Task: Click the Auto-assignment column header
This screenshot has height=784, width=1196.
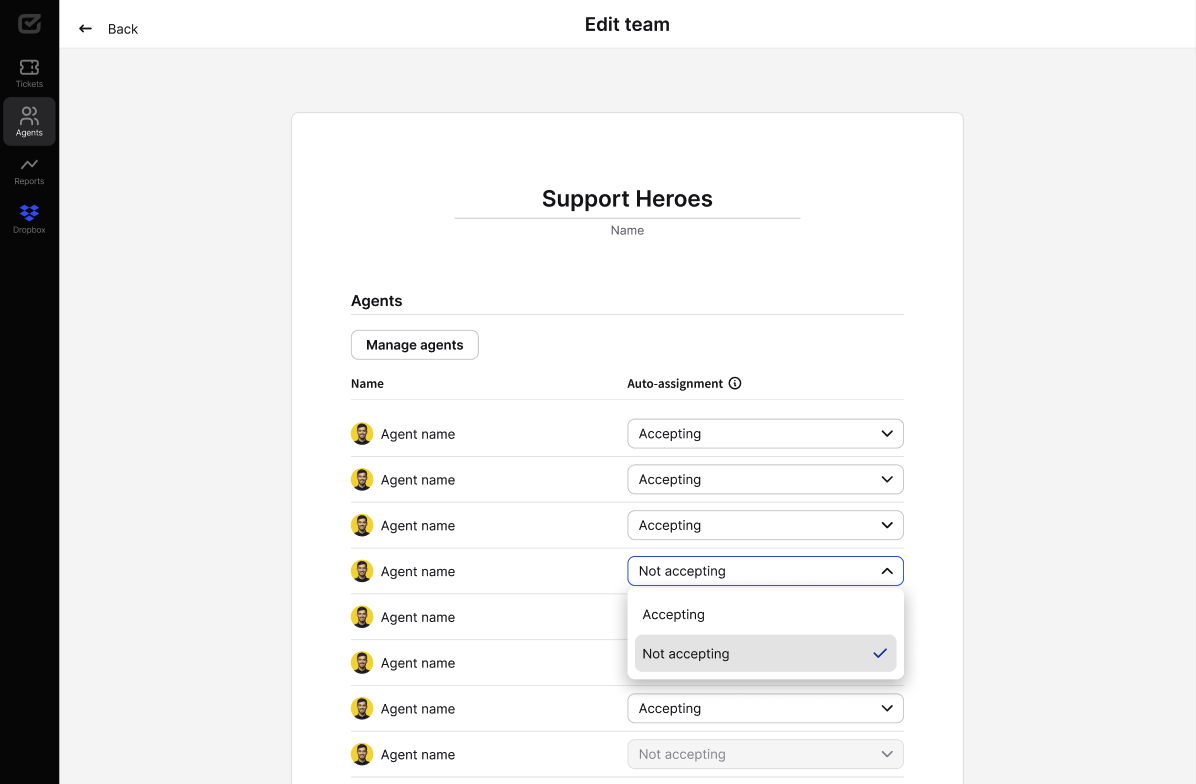Action: coord(675,384)
